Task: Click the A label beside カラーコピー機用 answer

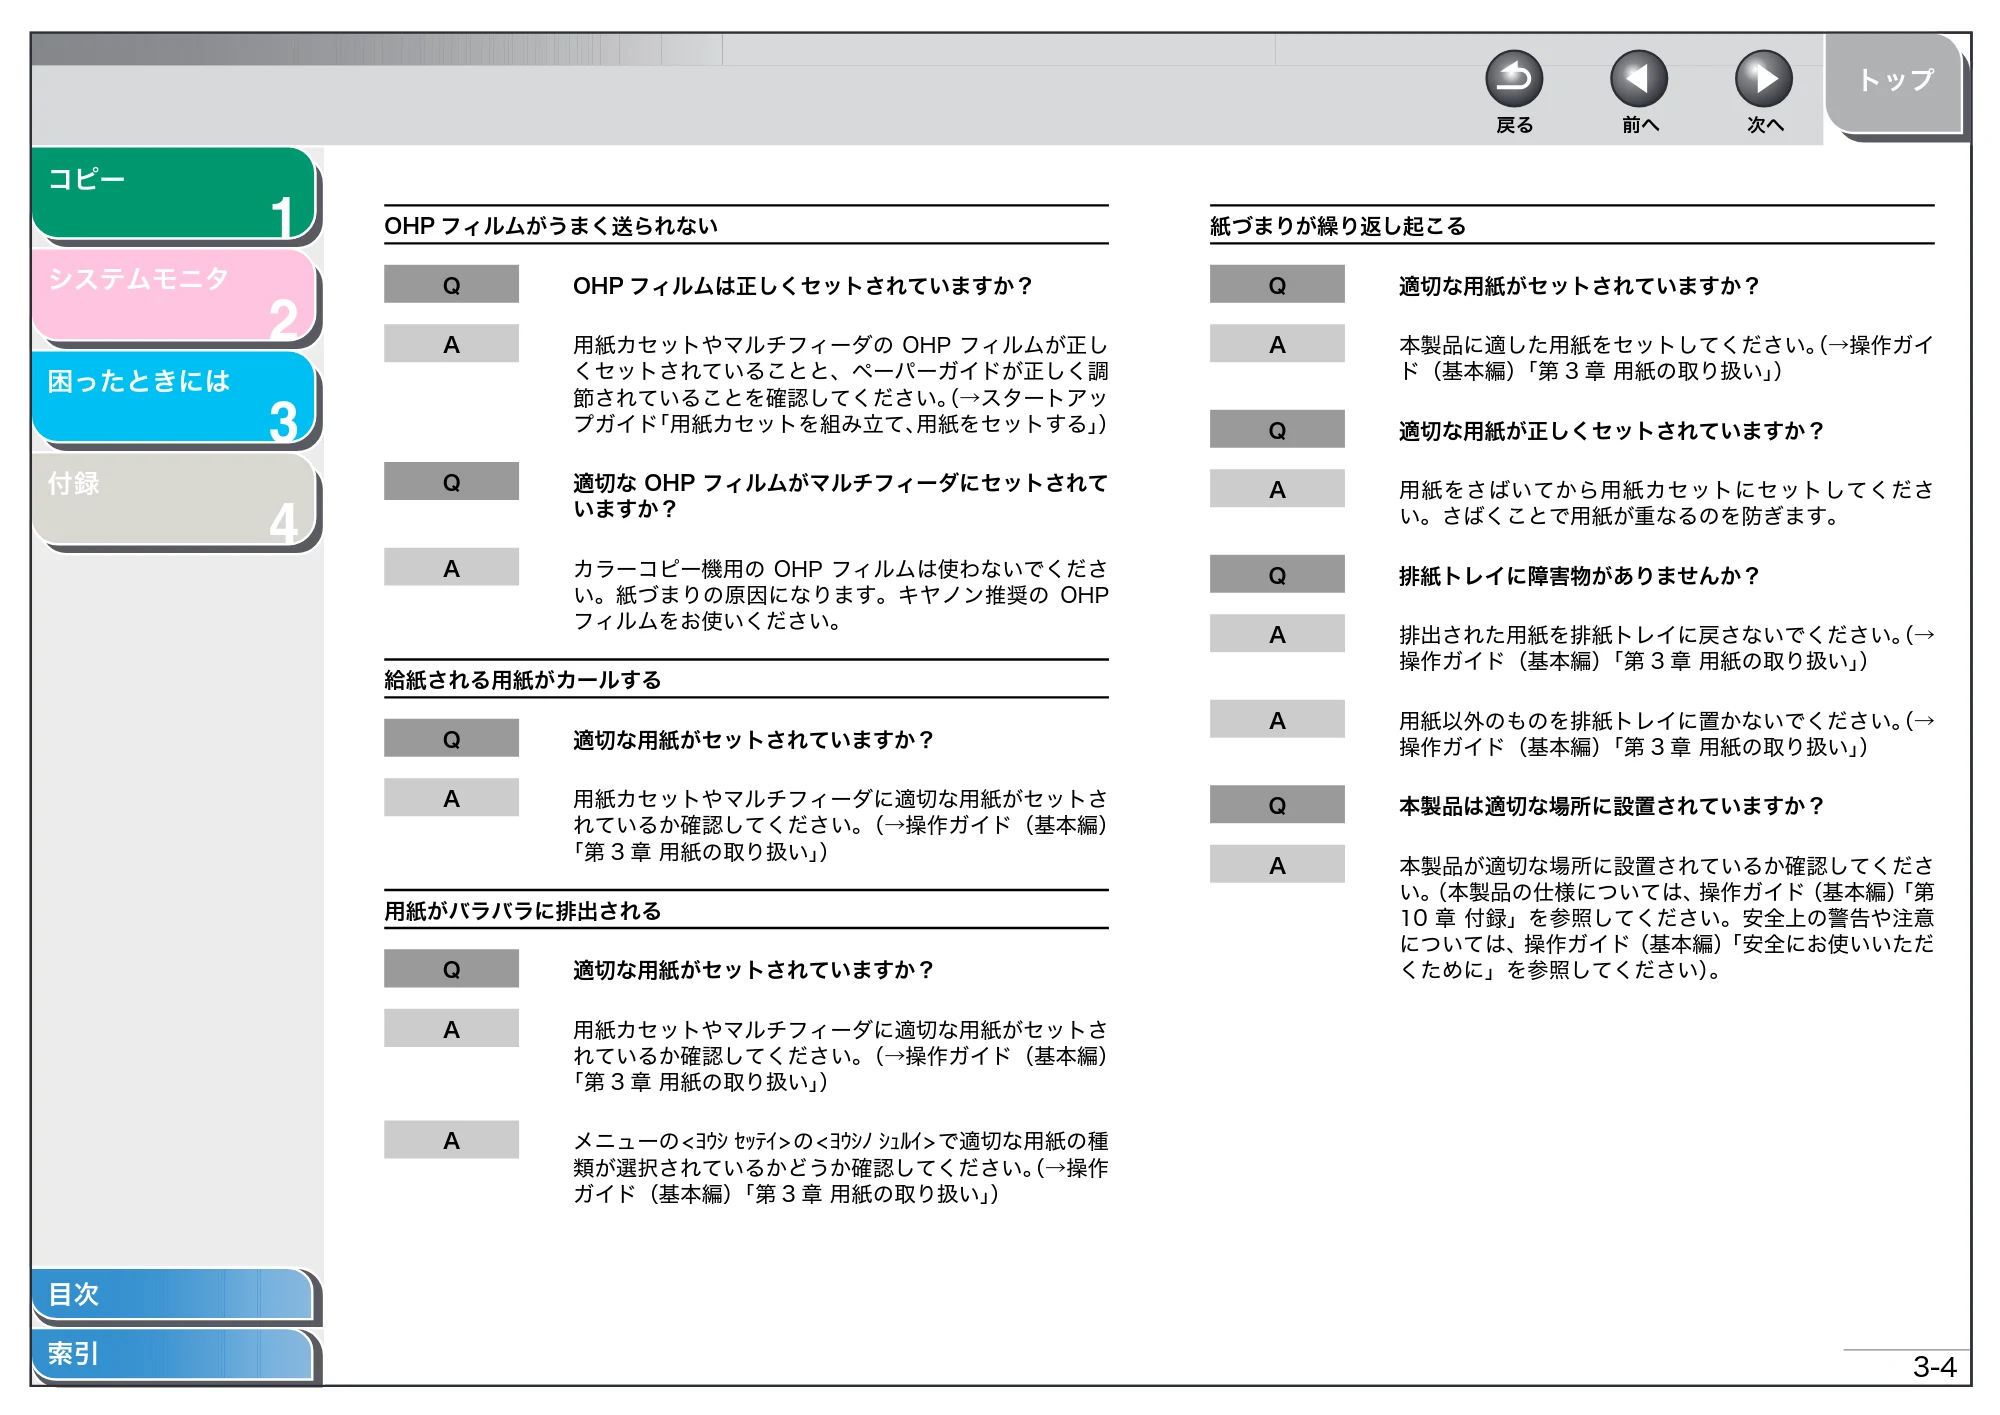Action: [451, 568]
